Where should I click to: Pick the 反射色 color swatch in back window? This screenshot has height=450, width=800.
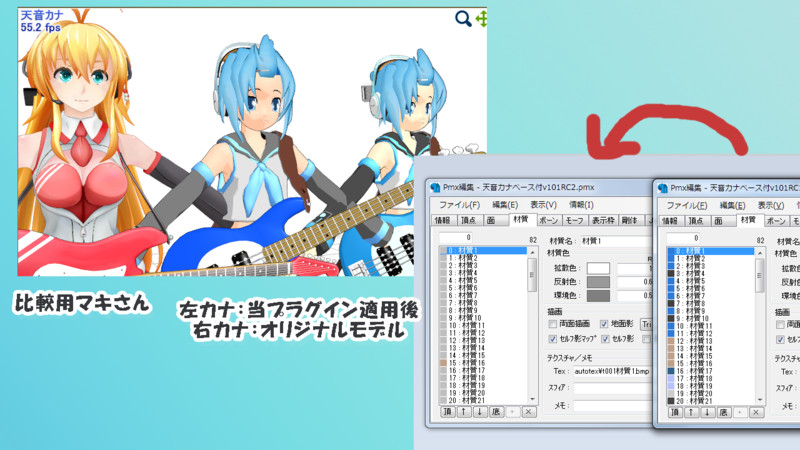[x=598, y=282]
